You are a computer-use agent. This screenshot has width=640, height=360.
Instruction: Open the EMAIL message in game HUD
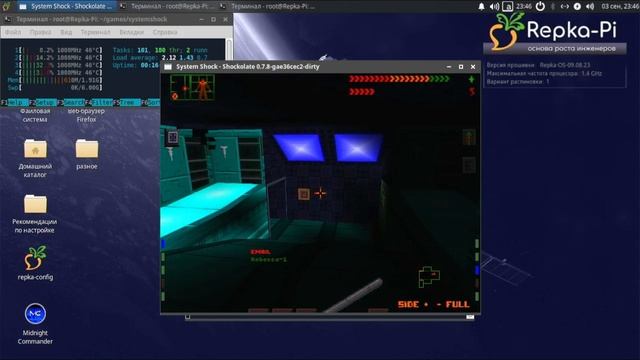tap(260, 252)
